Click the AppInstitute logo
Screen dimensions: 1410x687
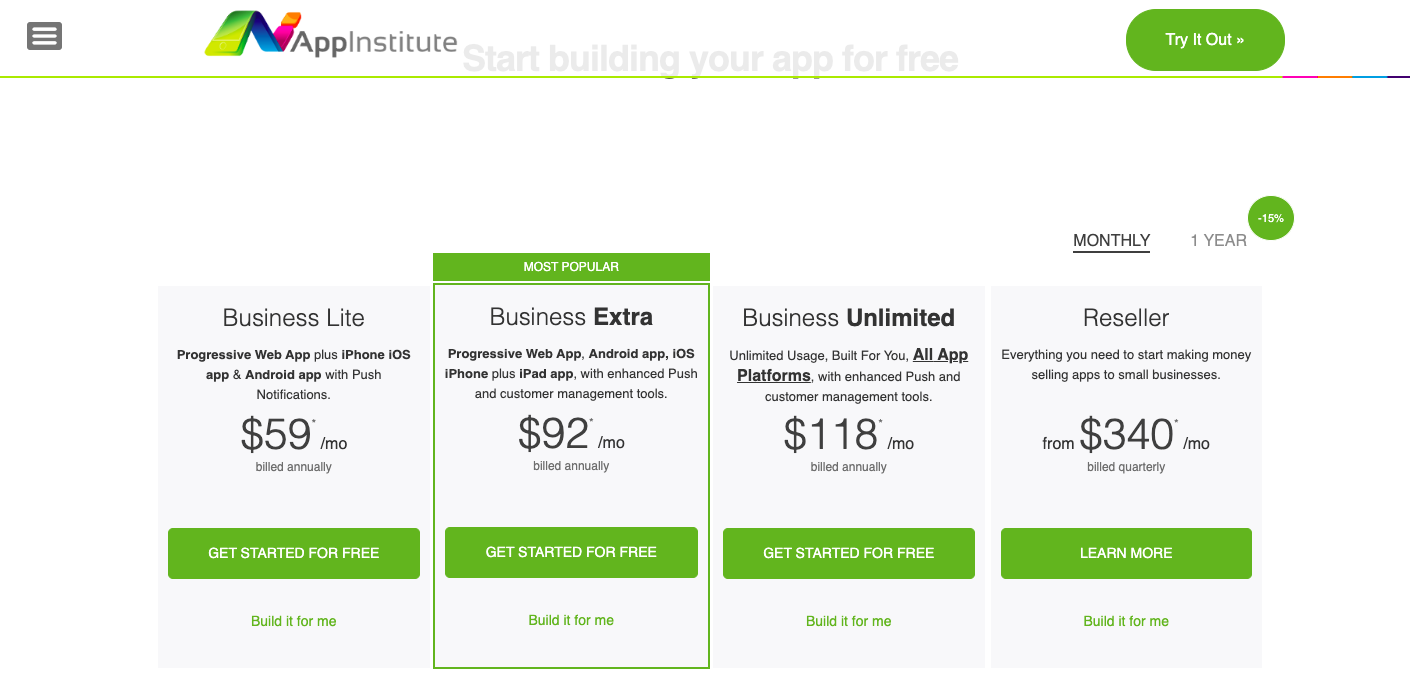click(331, 34)
